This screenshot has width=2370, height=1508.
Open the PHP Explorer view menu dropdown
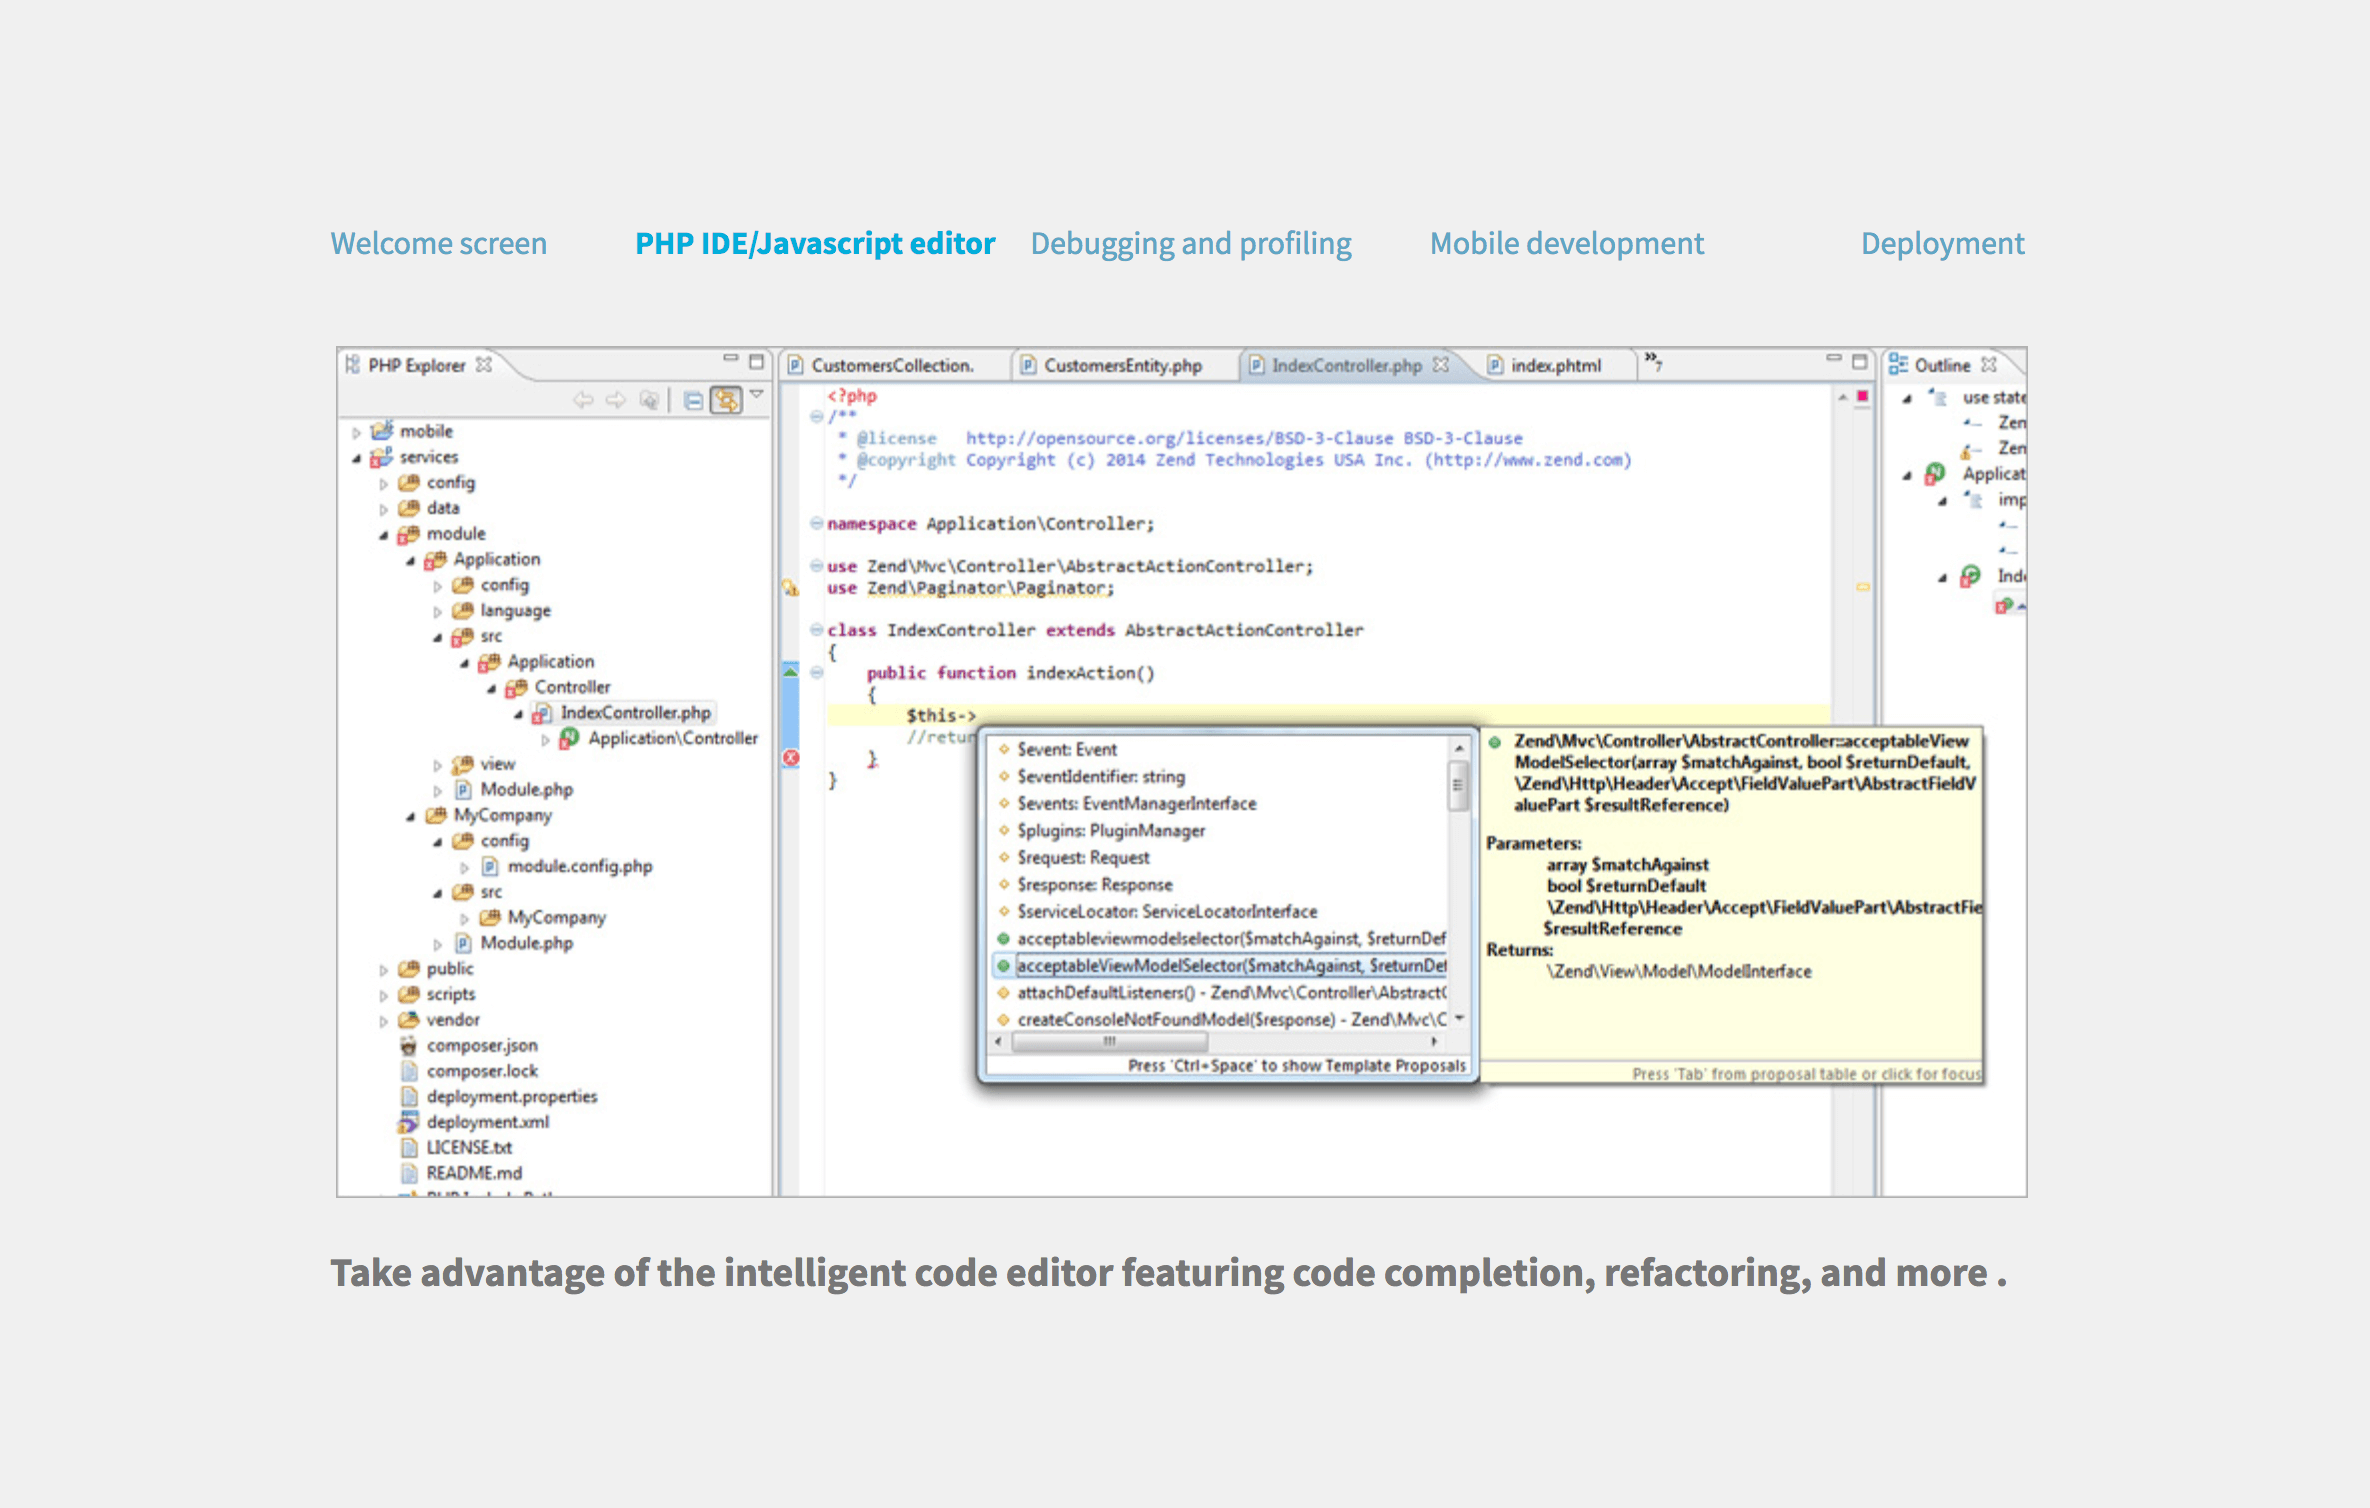click(x=757, y=394)
